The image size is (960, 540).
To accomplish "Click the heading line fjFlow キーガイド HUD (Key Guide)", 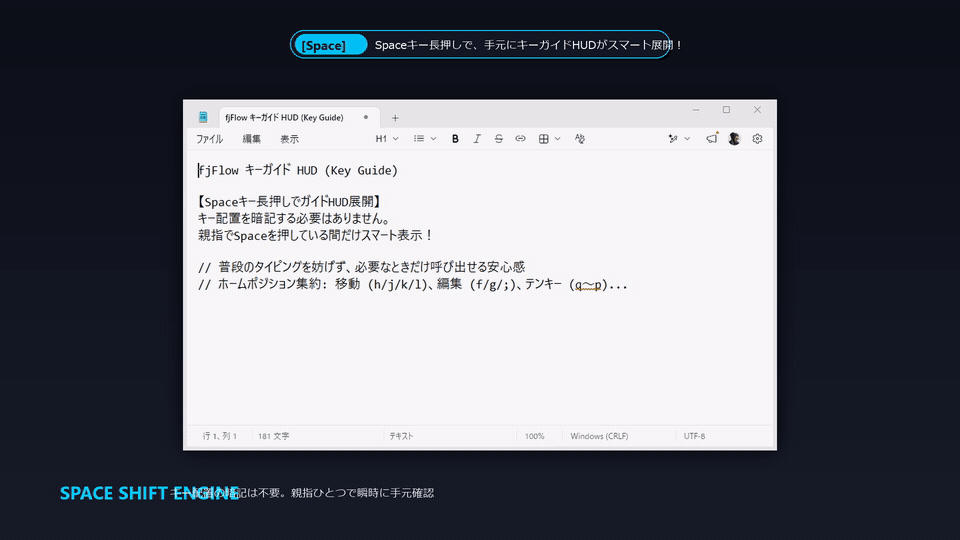I will pos(298,170).
